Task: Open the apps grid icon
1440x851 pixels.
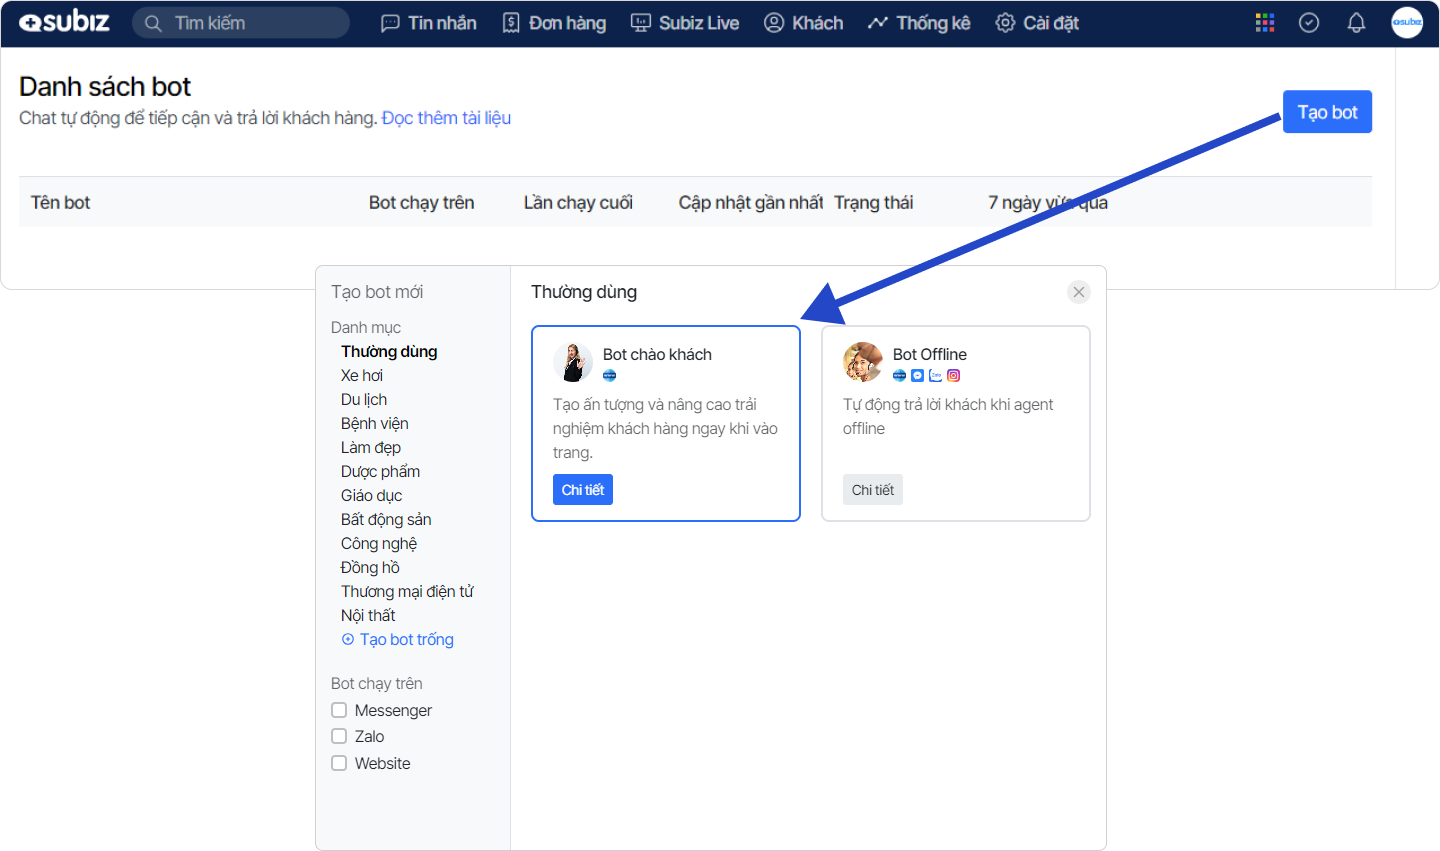Action: (x=1265, y=23)
